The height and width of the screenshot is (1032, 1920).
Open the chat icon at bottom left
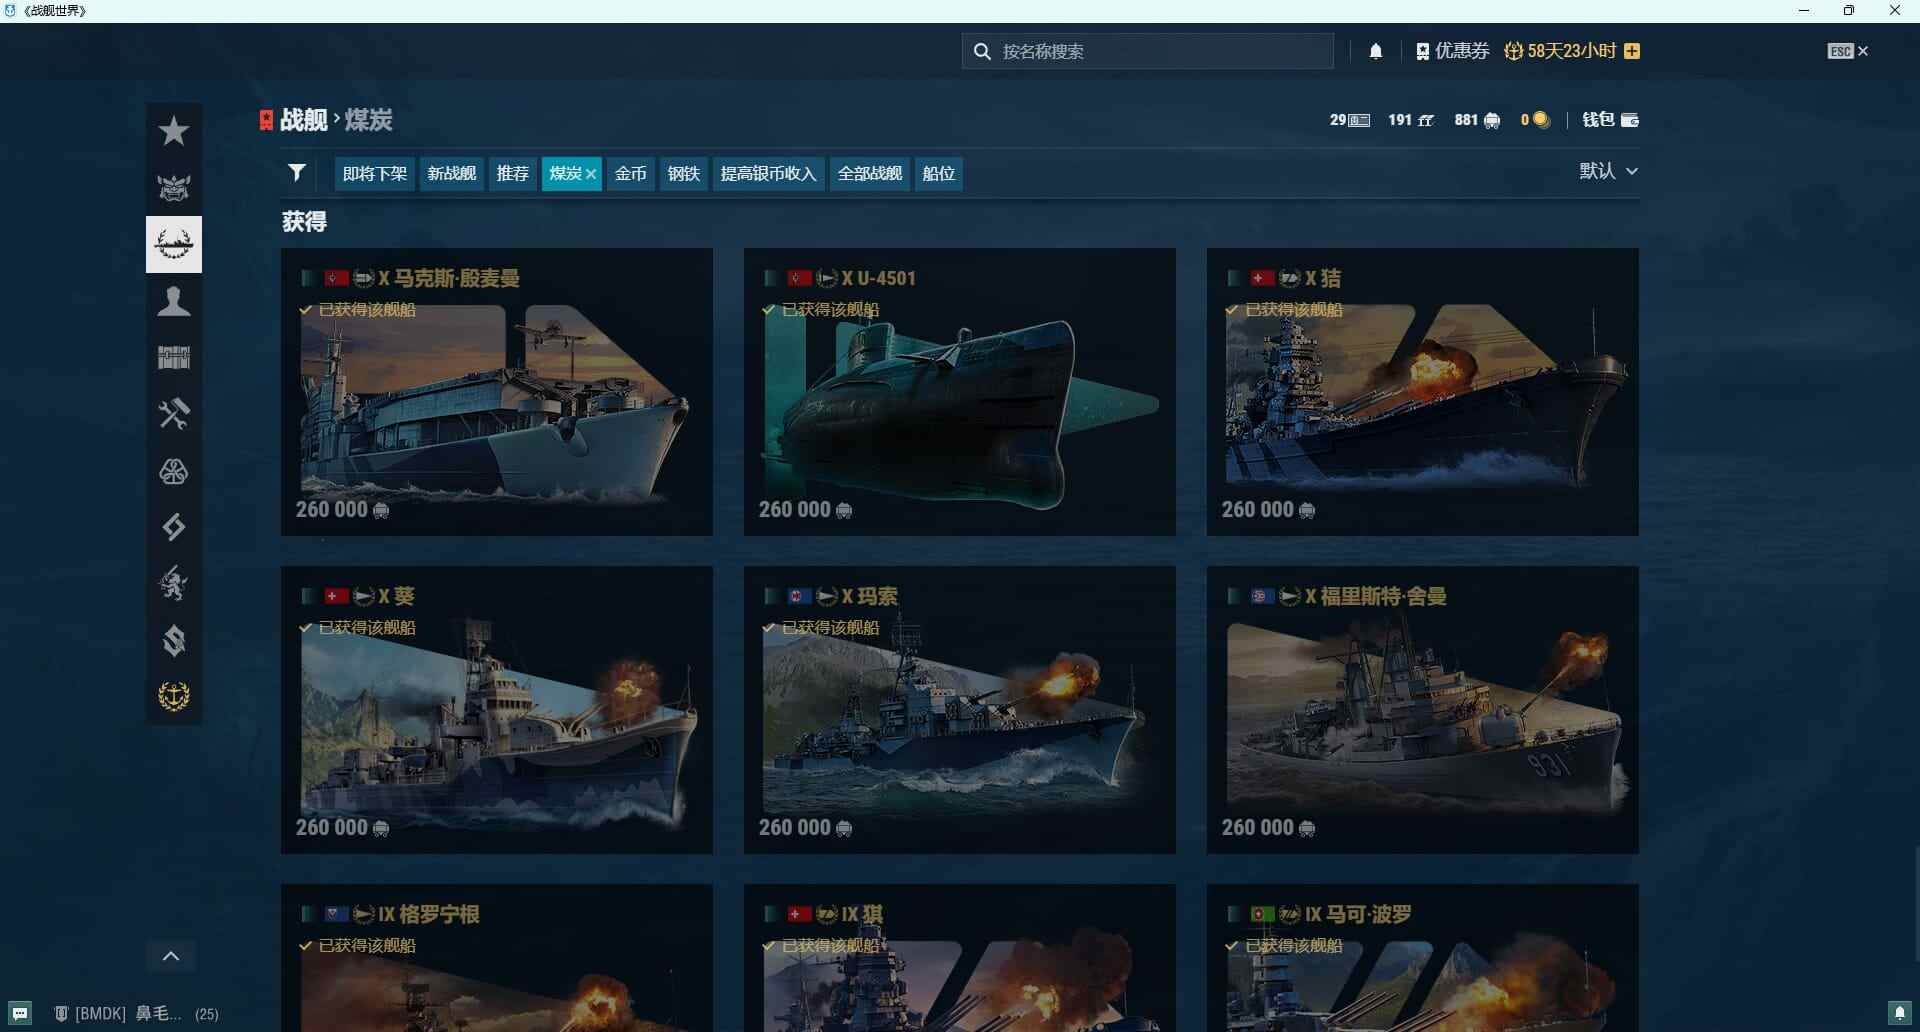pyautogui.click(x=20, y=1013)
